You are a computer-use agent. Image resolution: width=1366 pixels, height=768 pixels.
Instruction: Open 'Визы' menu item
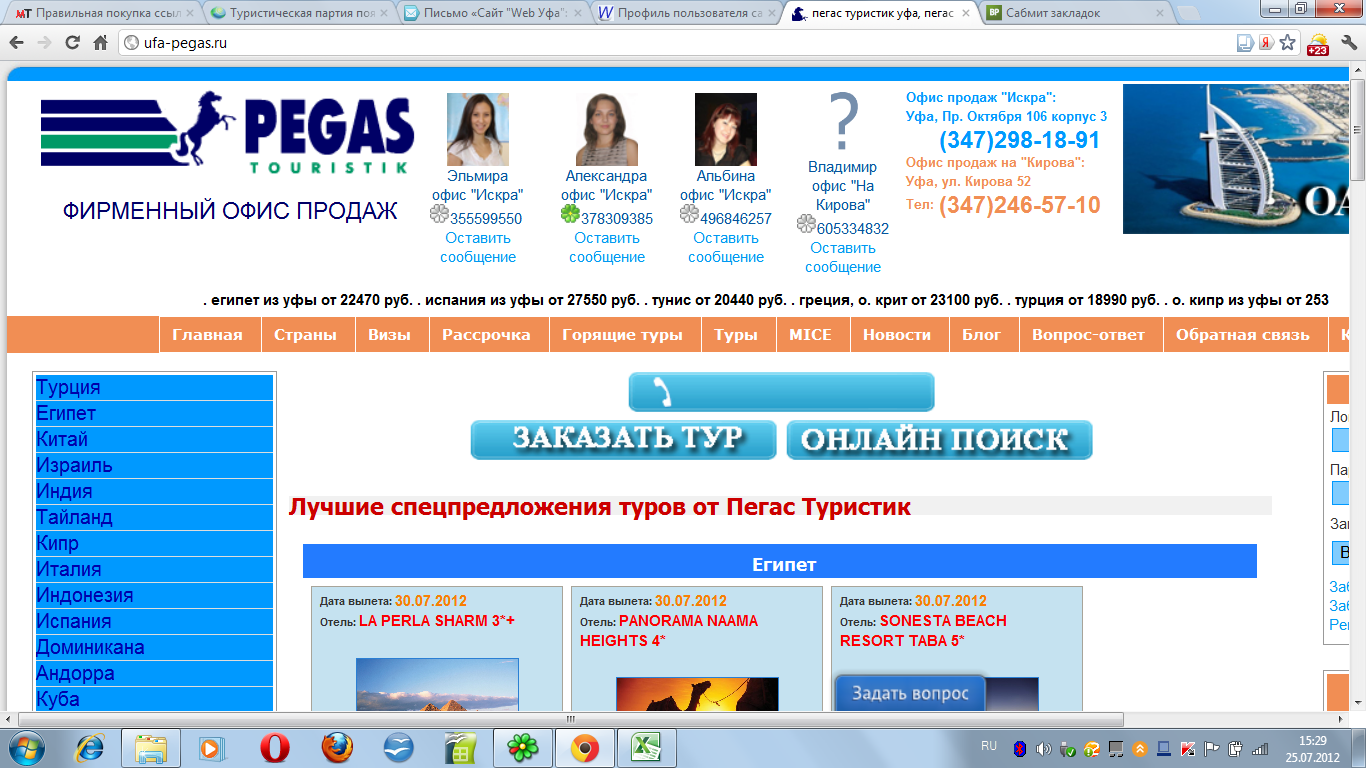pos(389,335)
